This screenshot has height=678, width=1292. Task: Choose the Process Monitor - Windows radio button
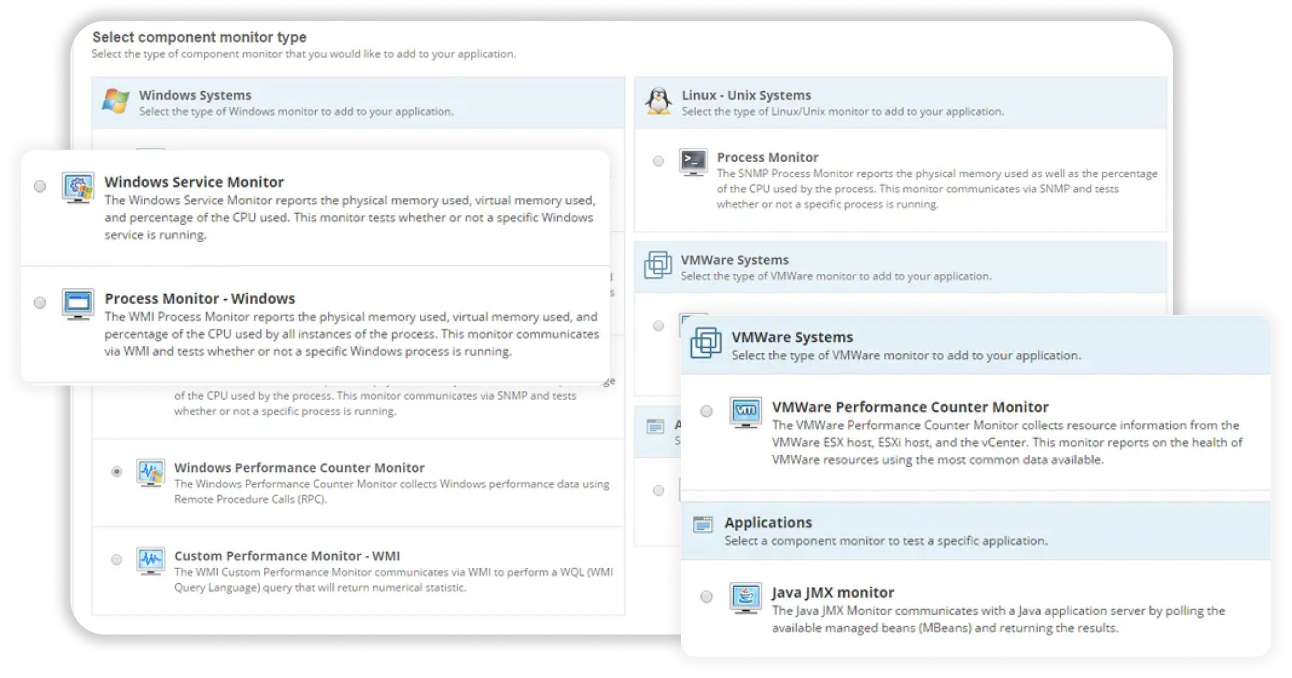pyautogui.click(x=40, y=303)
